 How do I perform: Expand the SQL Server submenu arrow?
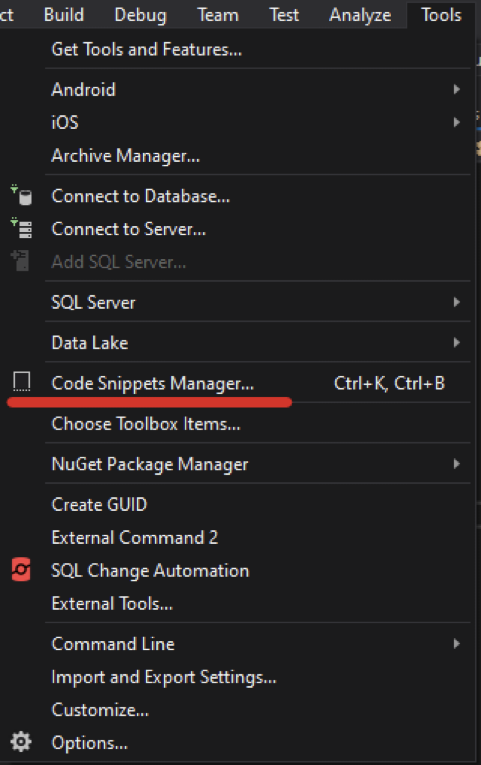pos(456,302)
